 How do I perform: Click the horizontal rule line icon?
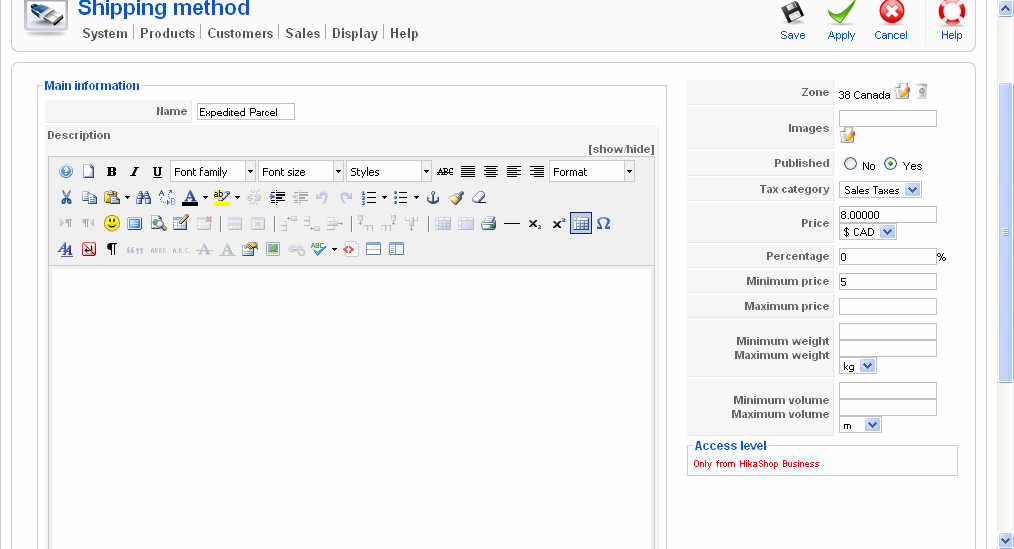(x=512, y=223)
